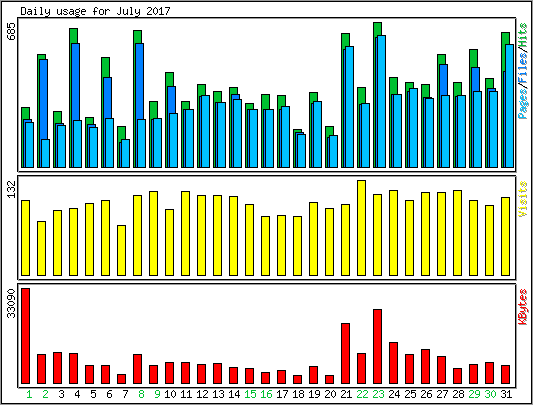Image resolution: width=533 pixels, height=405 pixels.
Task: Select day label 27
Action: (442, 394)
